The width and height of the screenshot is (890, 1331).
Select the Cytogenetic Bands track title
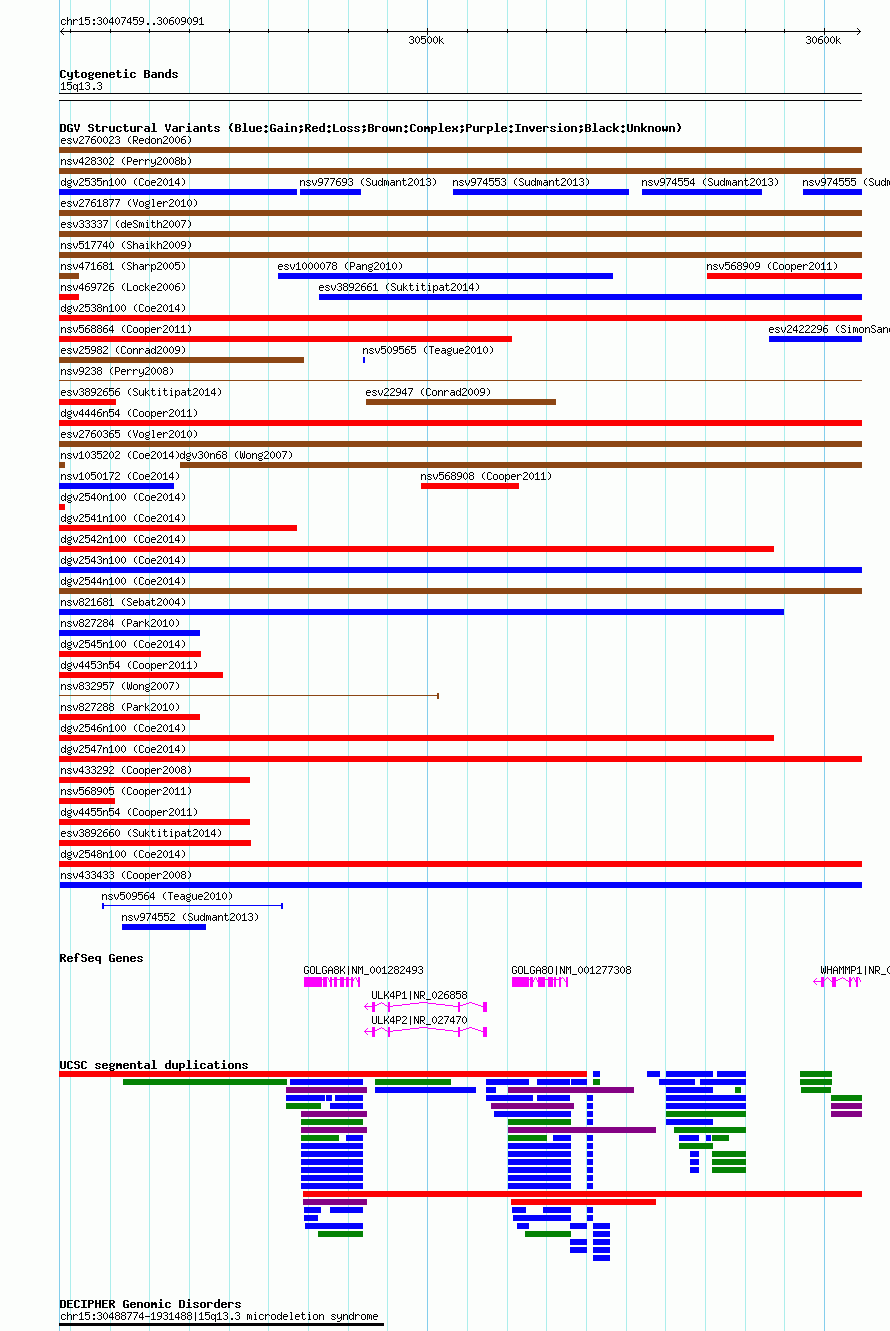tap(119, 74)
